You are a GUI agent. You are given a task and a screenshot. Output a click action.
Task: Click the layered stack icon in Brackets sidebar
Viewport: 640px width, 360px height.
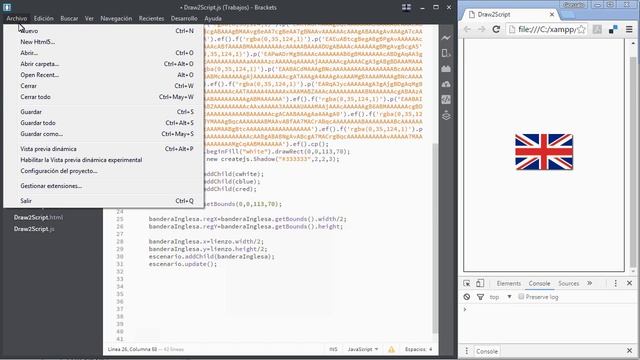[446, 116]
